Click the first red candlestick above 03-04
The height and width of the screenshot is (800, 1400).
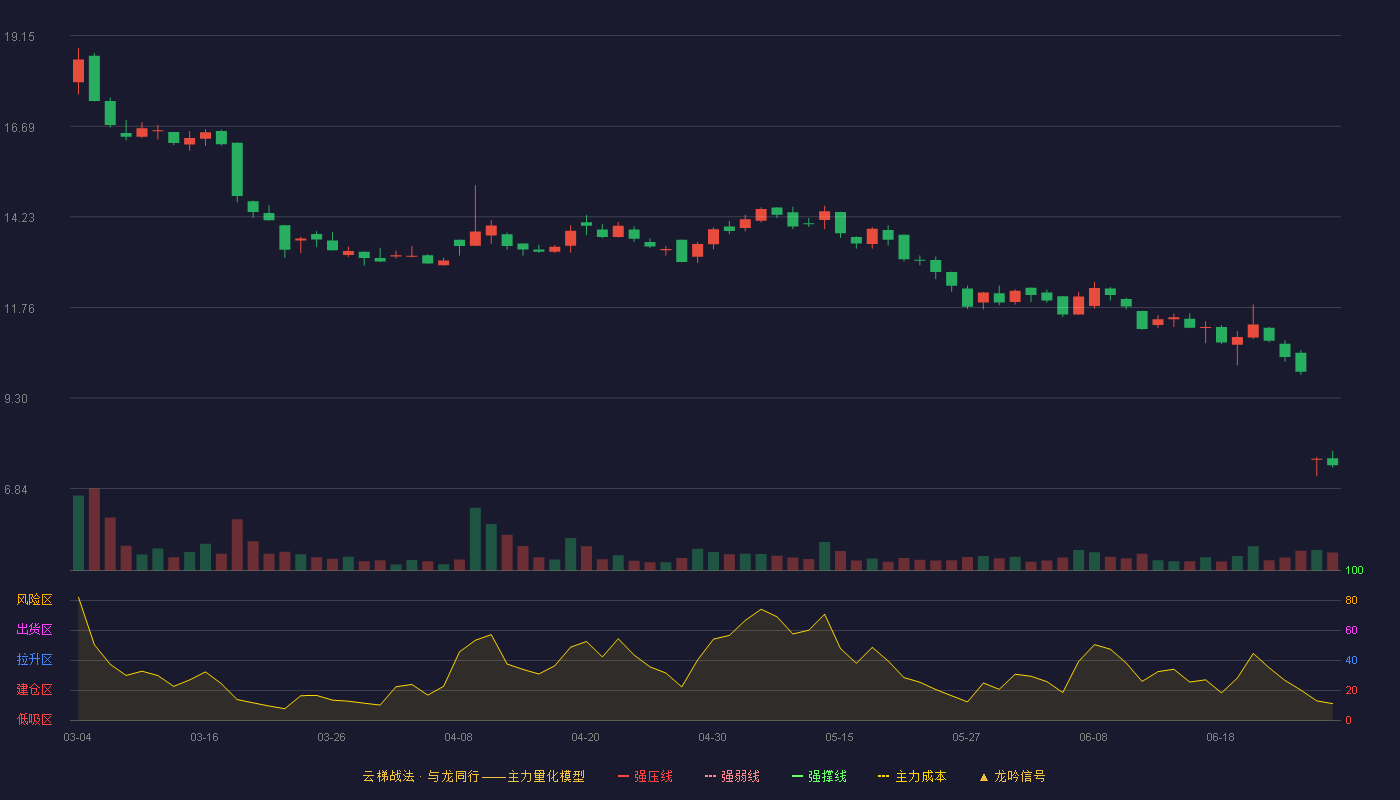tap(78, 71)
